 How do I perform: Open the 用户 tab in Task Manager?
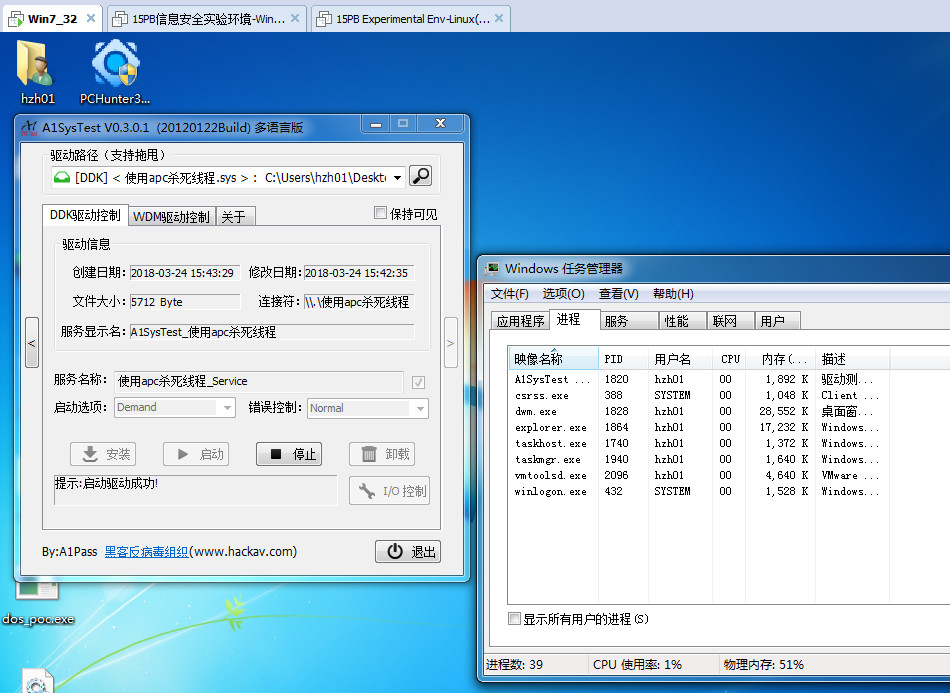coord(777,321)
